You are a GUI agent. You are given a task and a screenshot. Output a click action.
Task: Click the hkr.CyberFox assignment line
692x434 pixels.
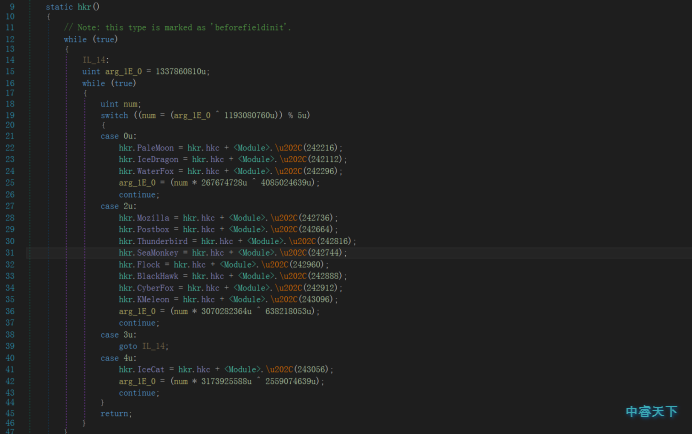pos(230,287)
